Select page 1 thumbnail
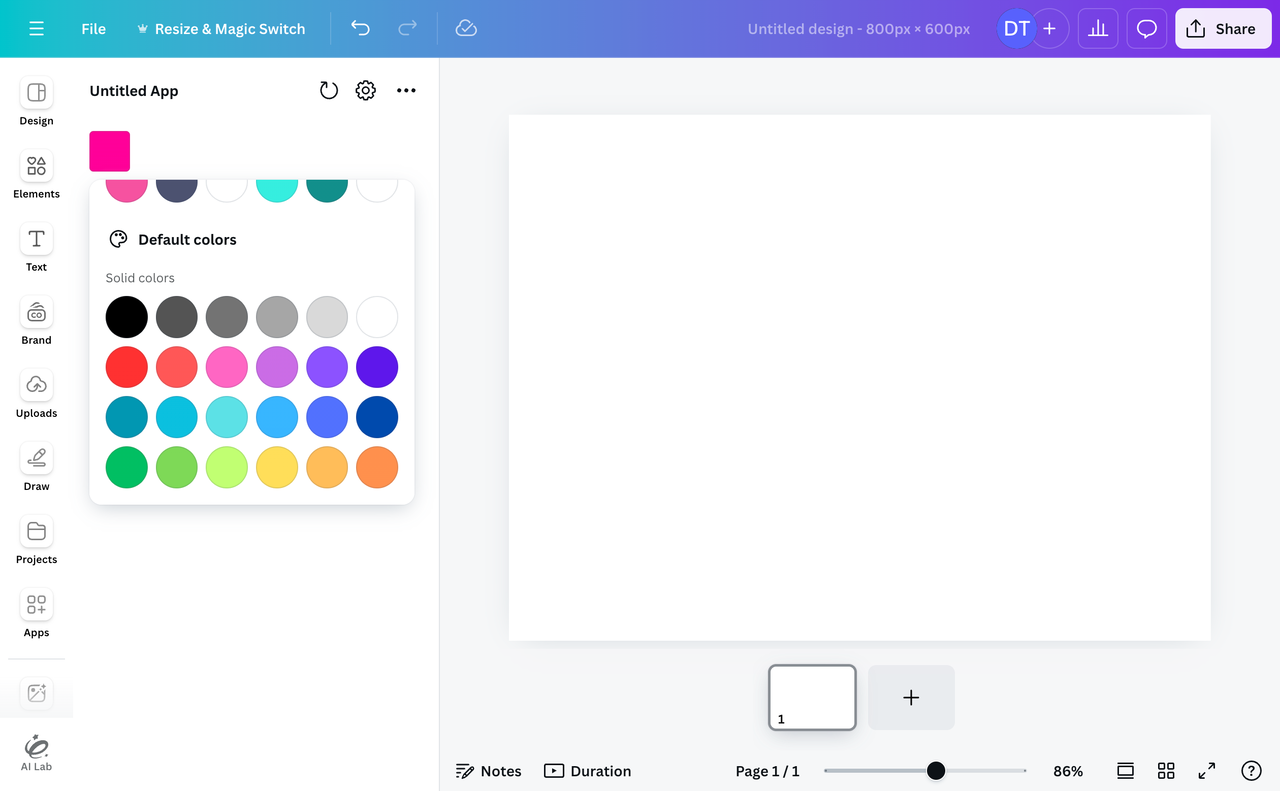1280x791 pixels. click(x=812, y=697)
